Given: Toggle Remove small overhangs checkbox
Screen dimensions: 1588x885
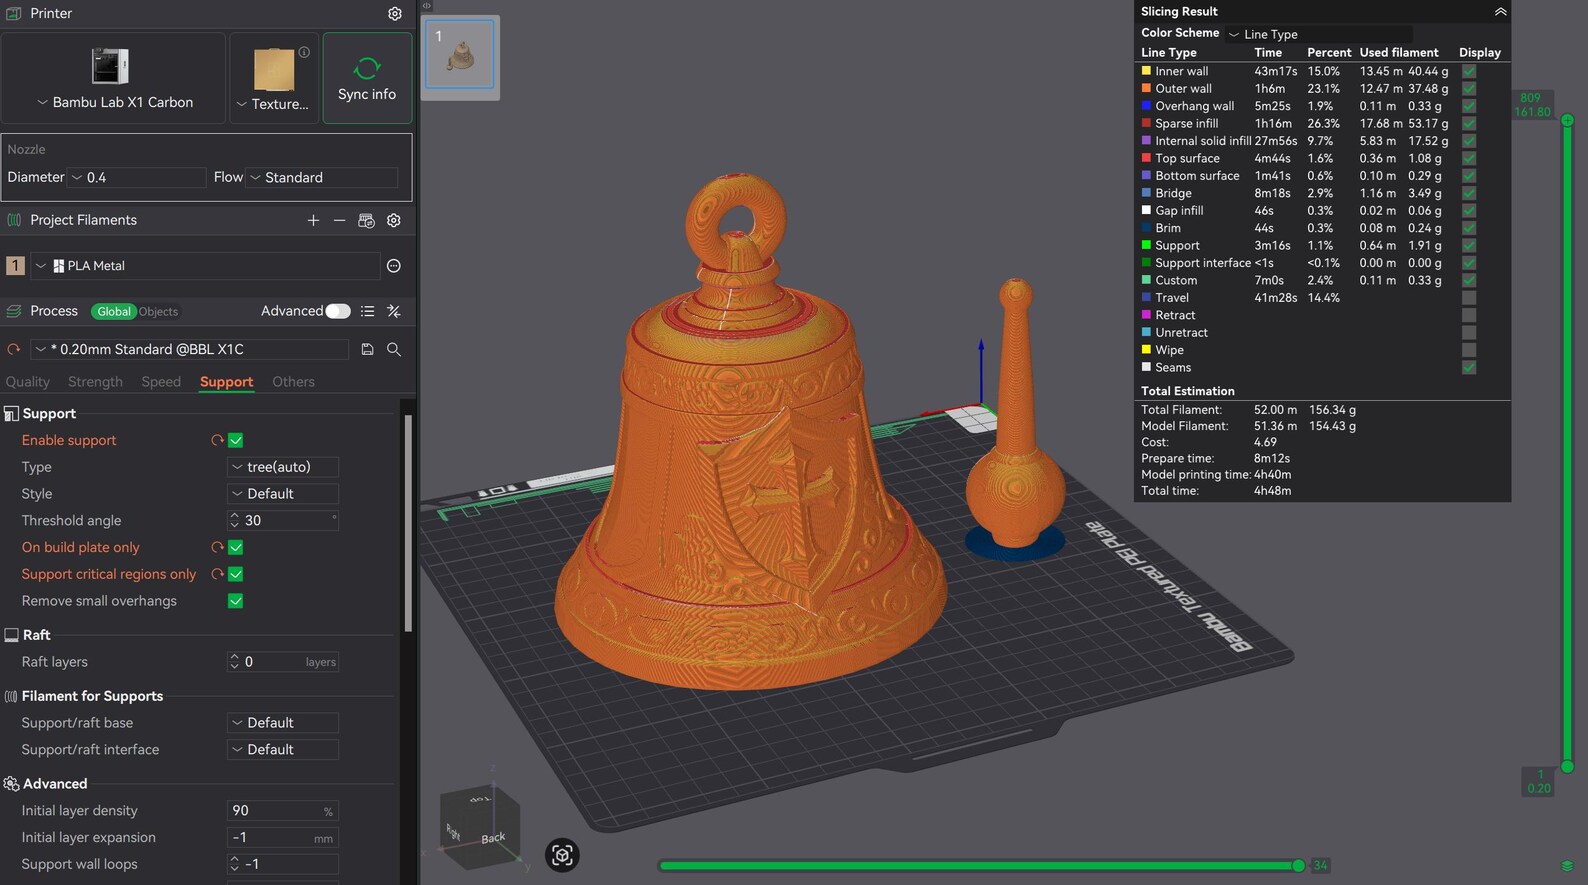Looking at the screenshot, I should click(236, 601).
